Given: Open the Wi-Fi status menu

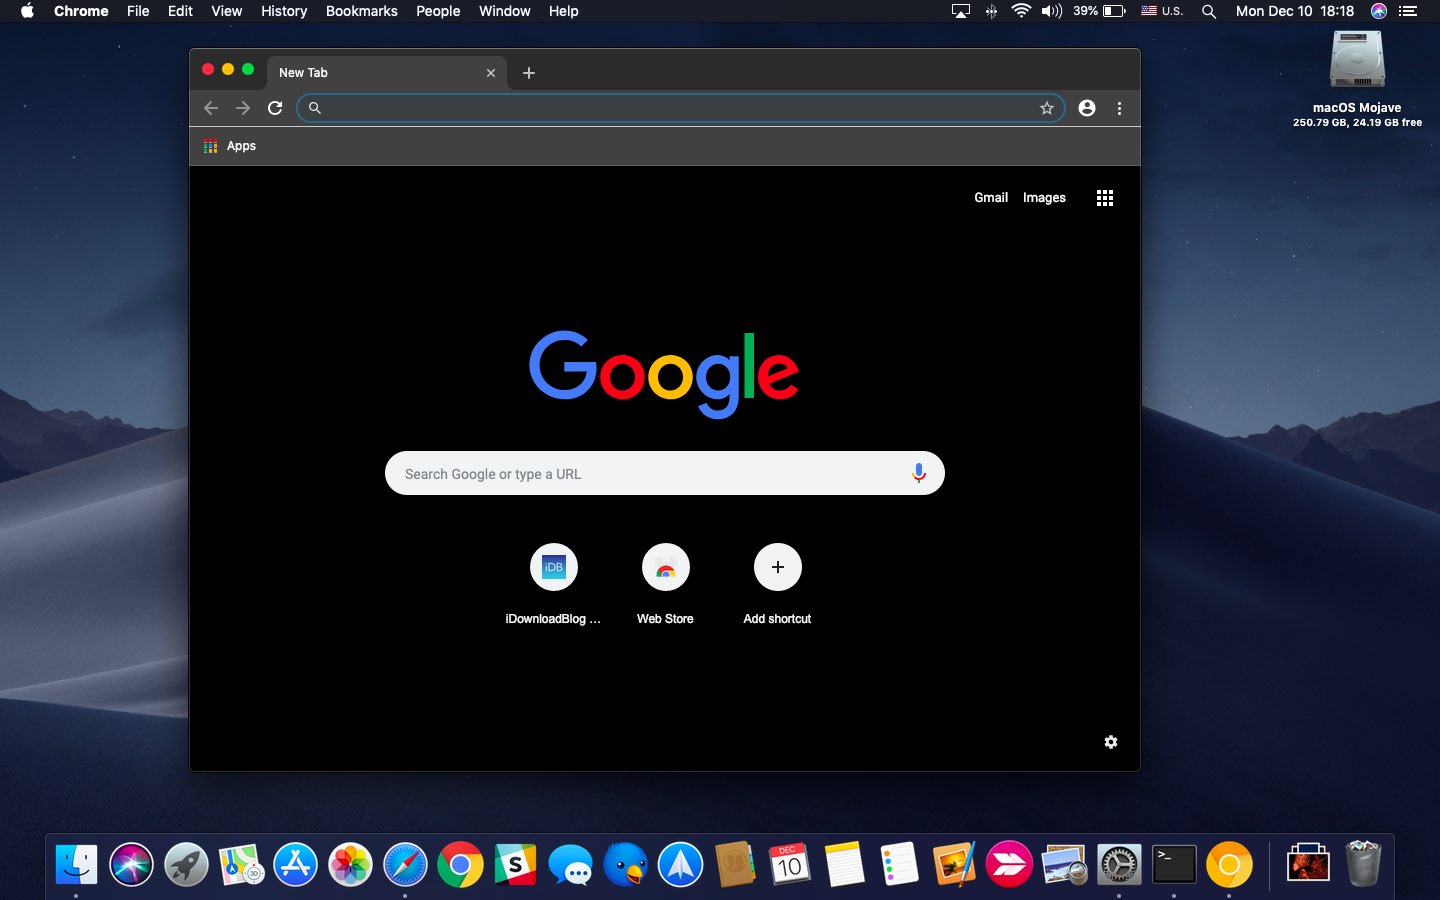Looking at the screenshot, I should tap(1021, 11).
